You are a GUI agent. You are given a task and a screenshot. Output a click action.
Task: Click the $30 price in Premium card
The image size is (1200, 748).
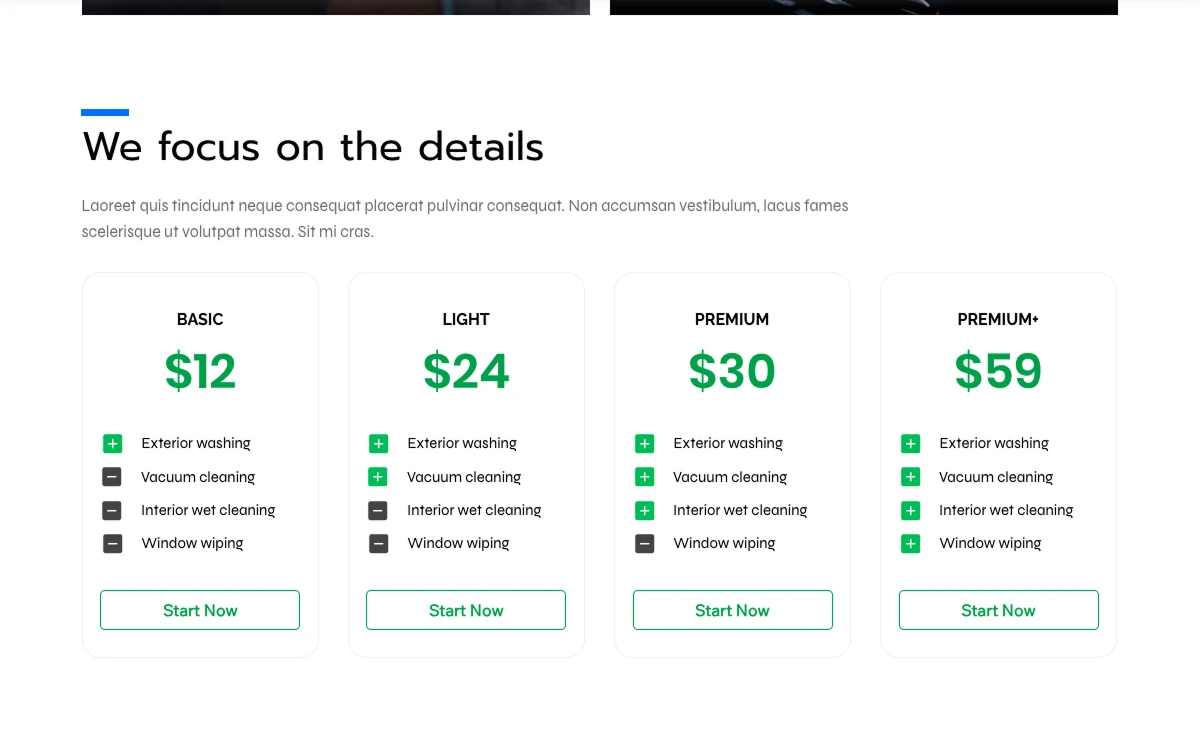(732, 371)
